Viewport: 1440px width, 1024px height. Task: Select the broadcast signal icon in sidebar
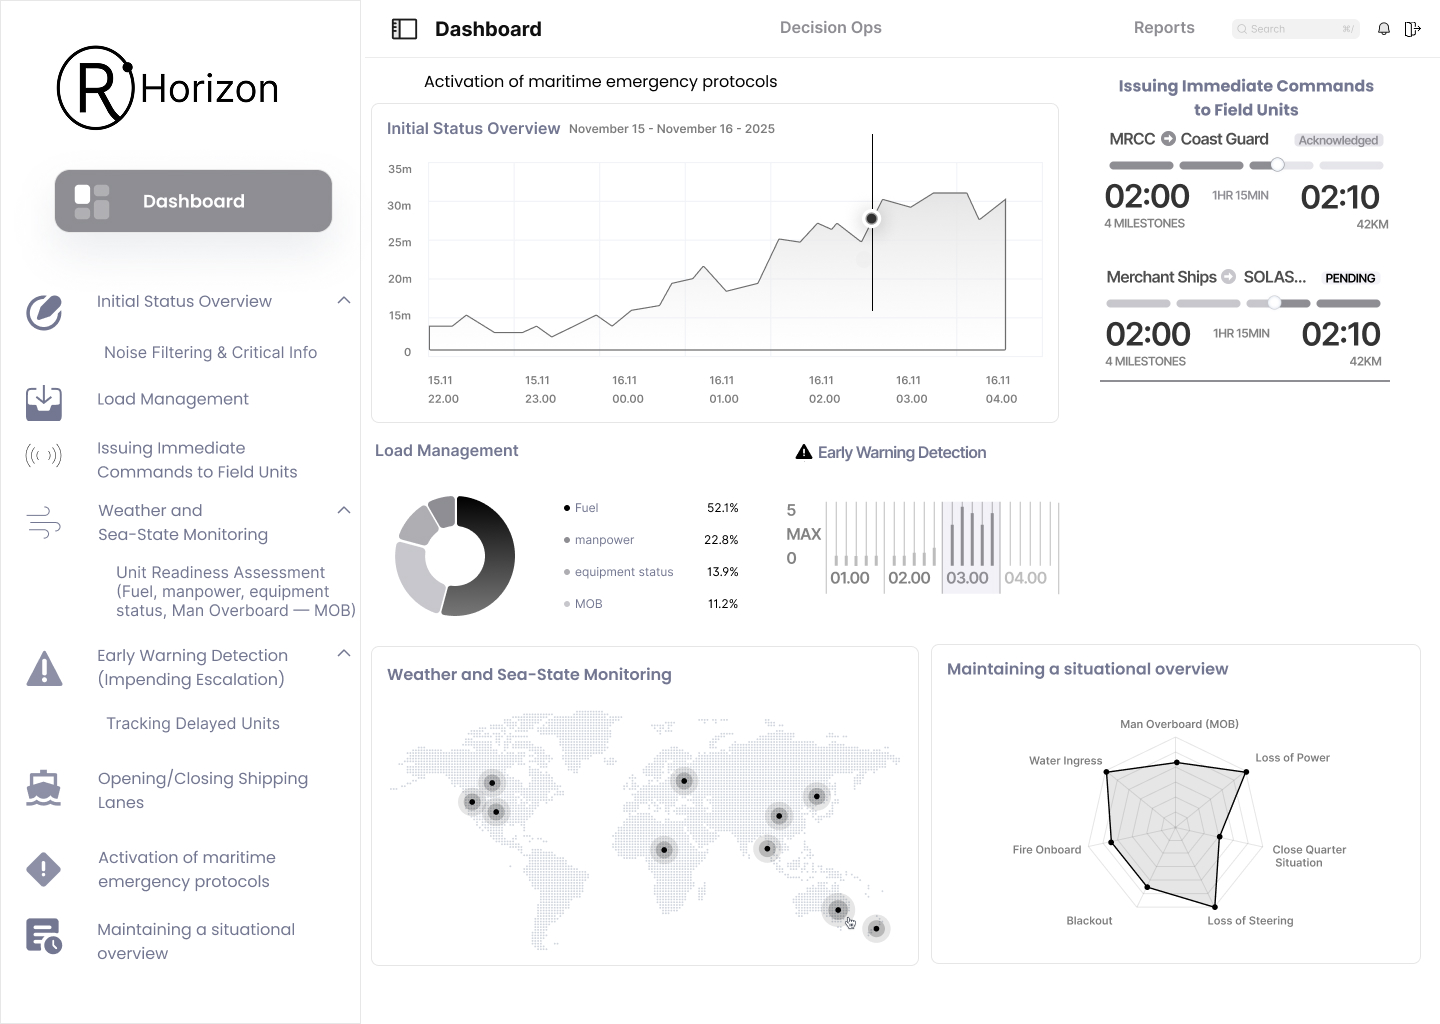click(x=44, y=457)
